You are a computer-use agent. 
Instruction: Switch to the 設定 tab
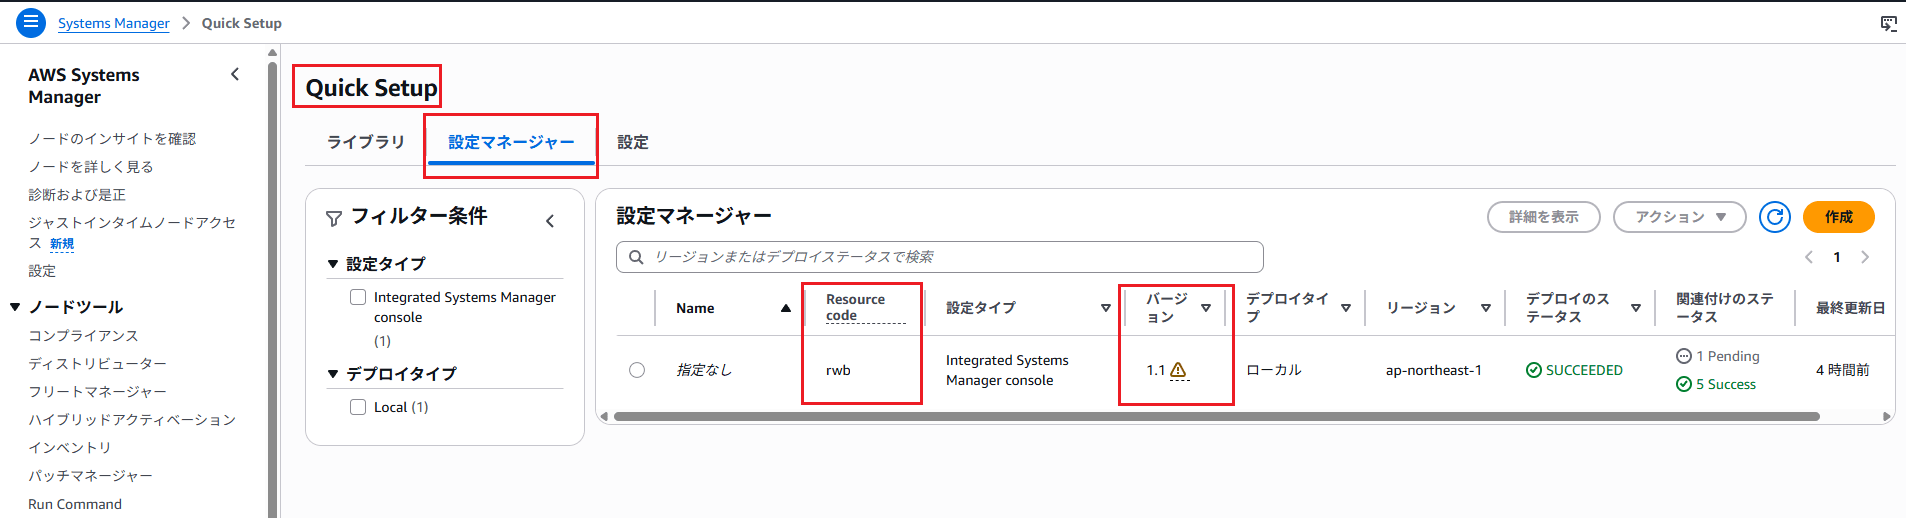coord(633,142)
